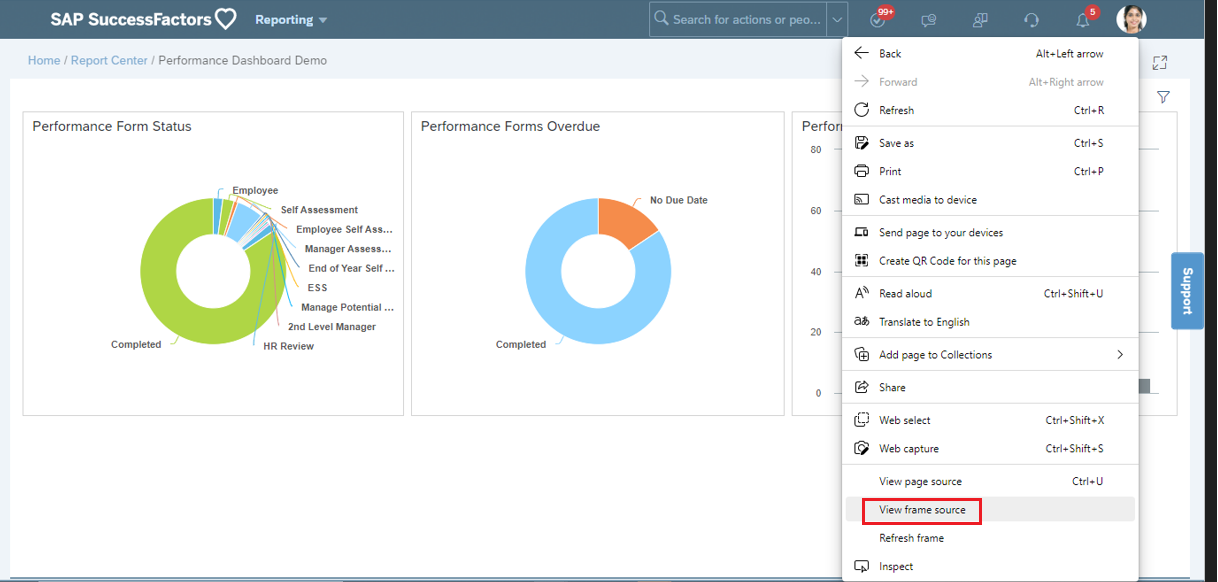This screenshot has height=582, width=1218.
Task: Click the Performance Form Status chart title
Action: click(x=112, y=126)
